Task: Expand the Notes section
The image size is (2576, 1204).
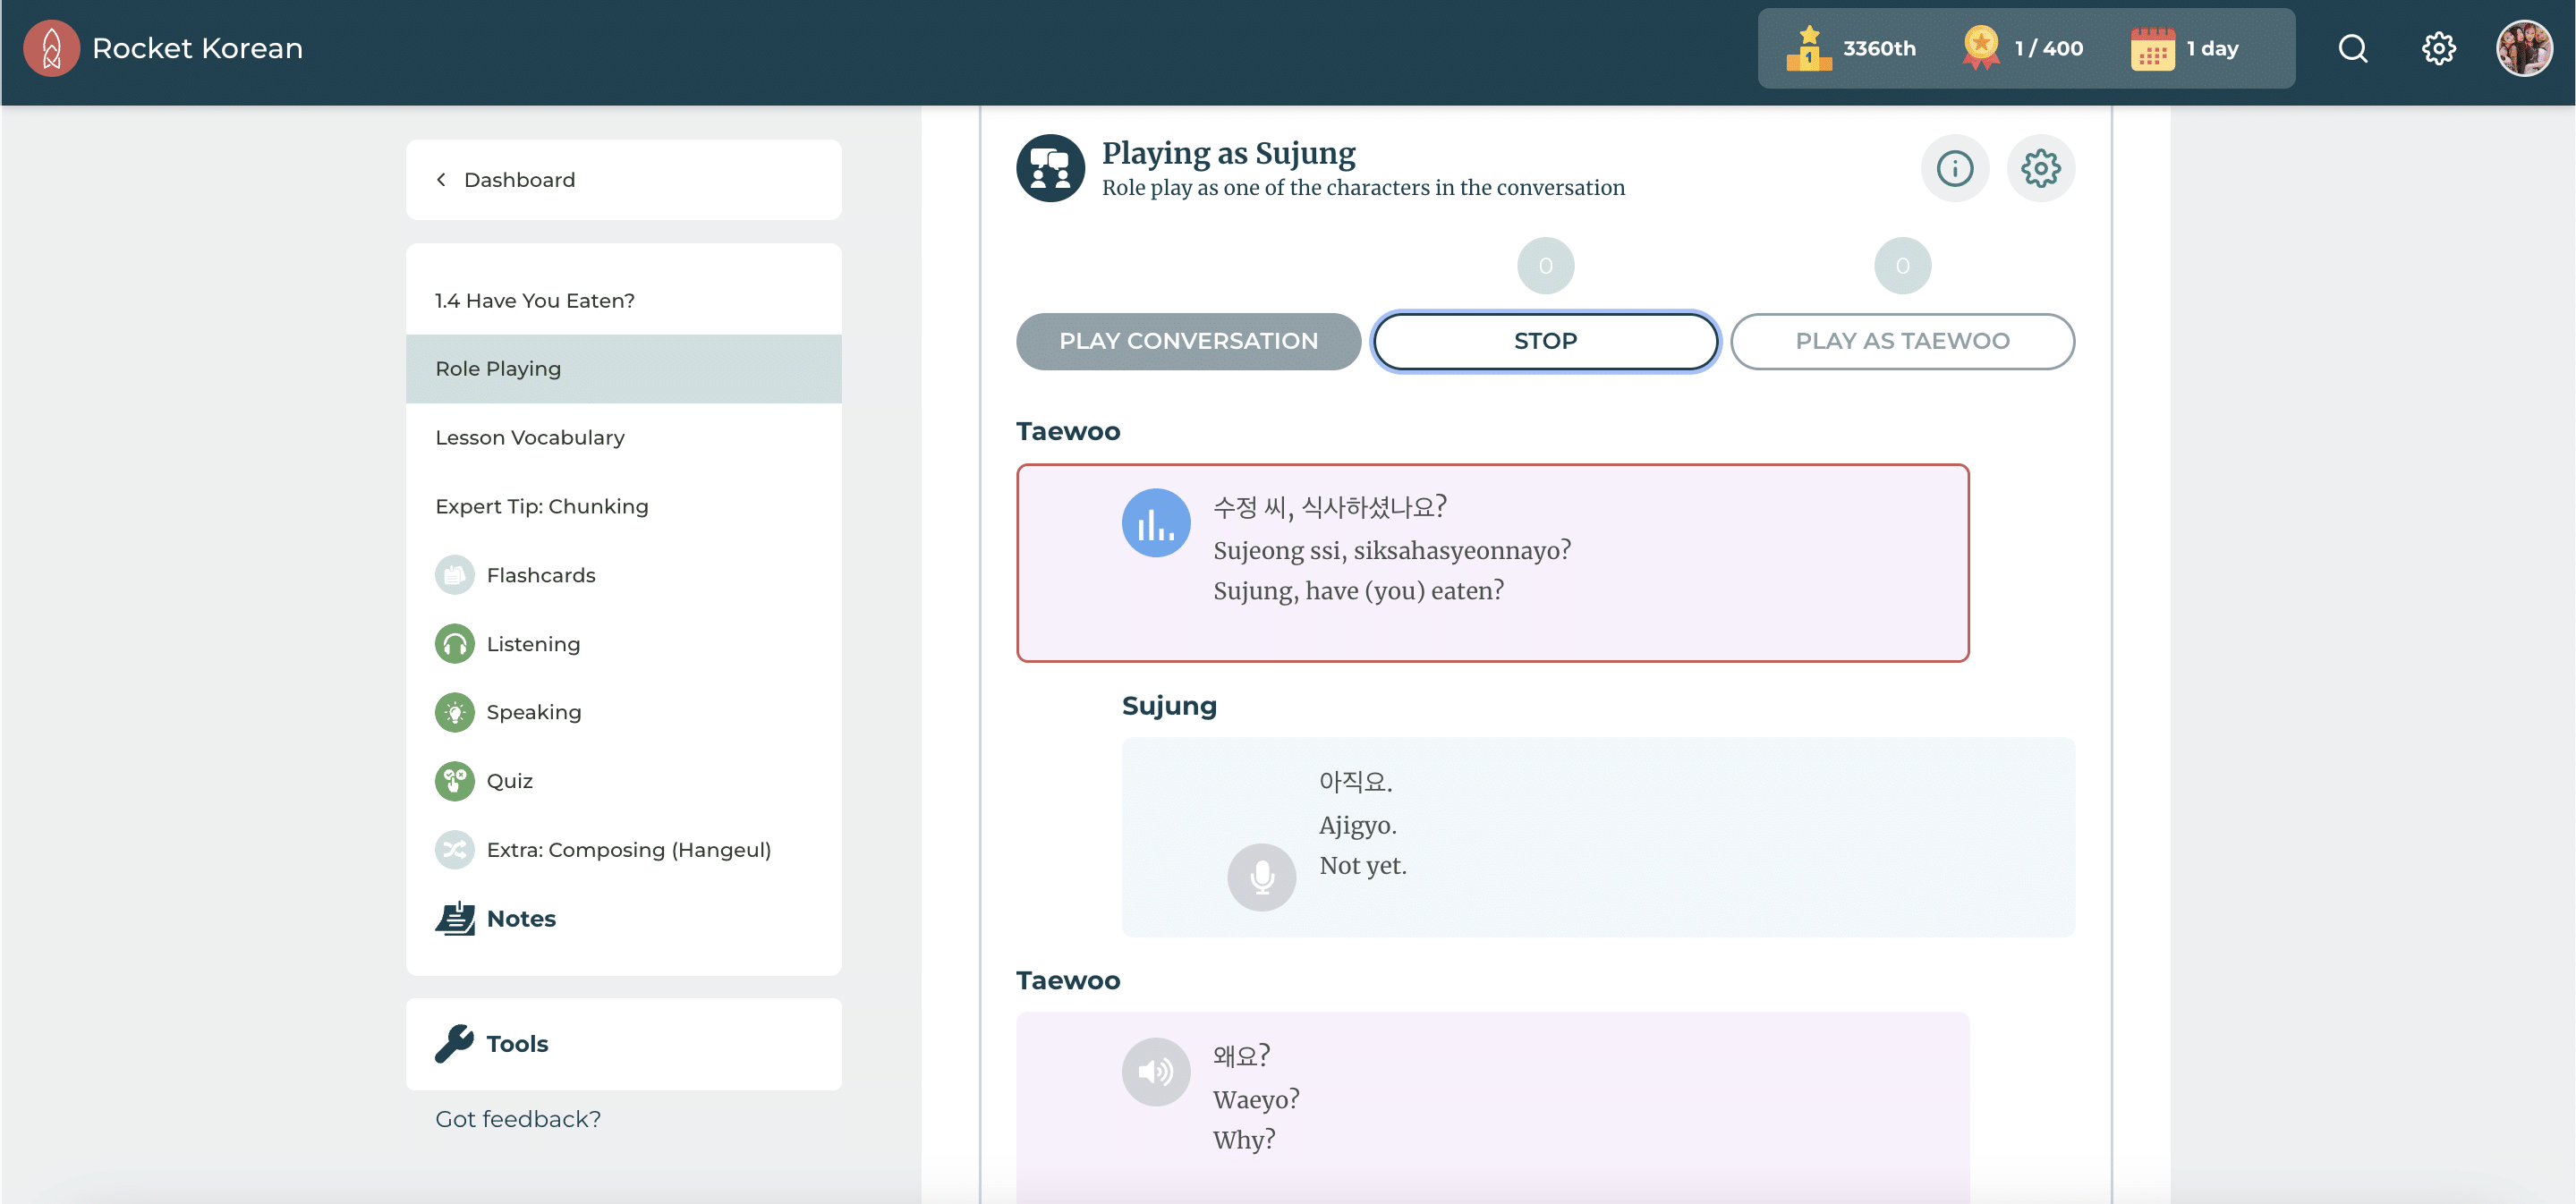Action: point(520,919)
